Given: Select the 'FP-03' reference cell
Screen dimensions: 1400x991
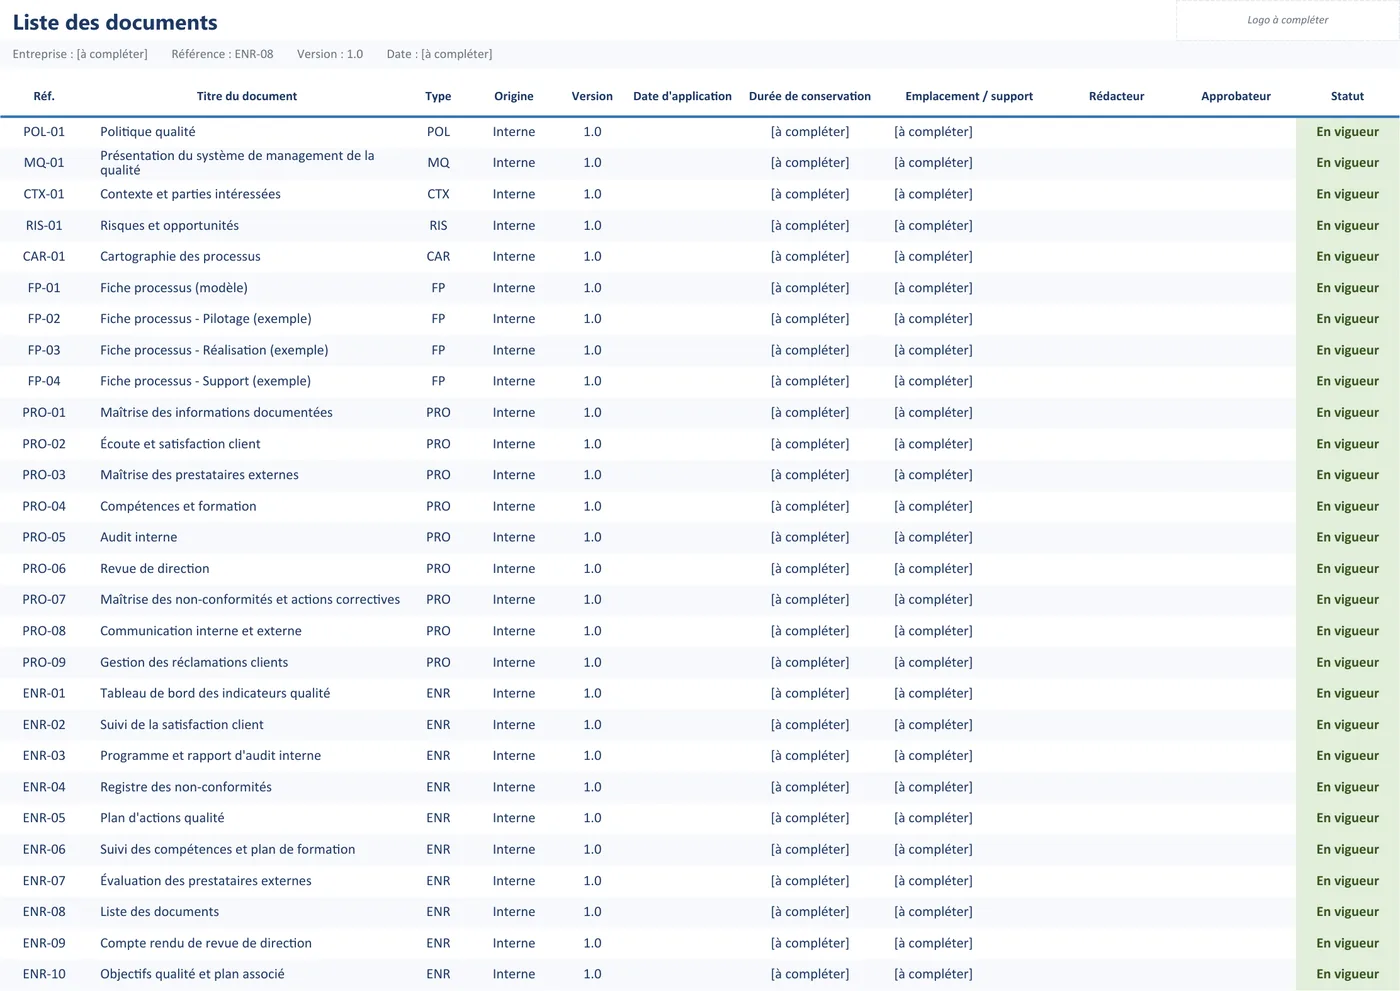Looking at the screenshot, I should coord(44,350).
